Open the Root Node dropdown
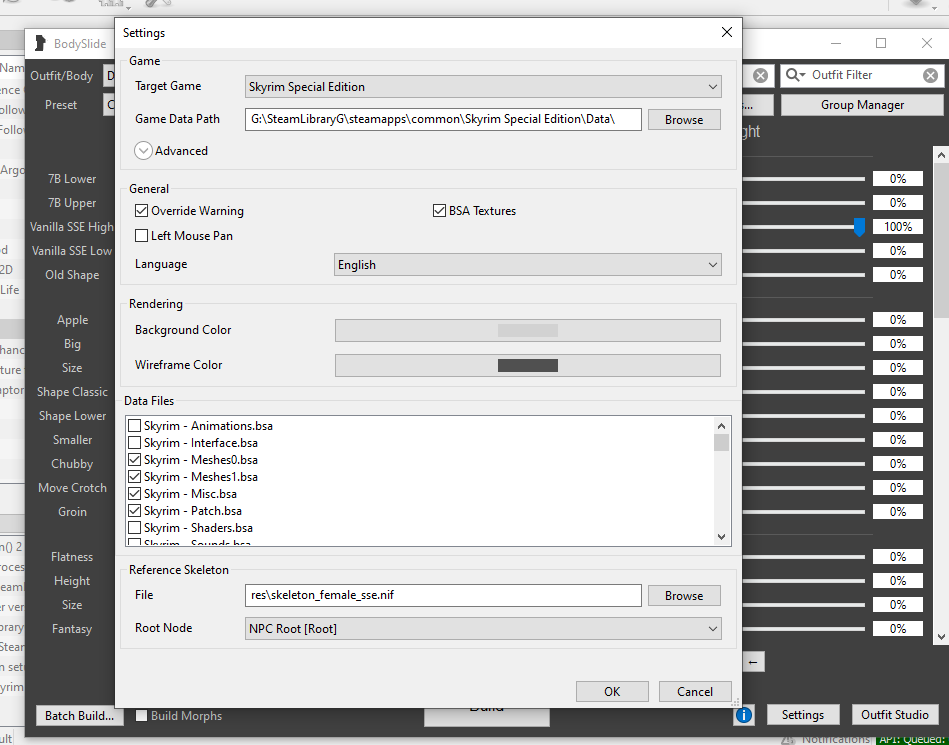 pyautogui.click(x=483, y=628)
